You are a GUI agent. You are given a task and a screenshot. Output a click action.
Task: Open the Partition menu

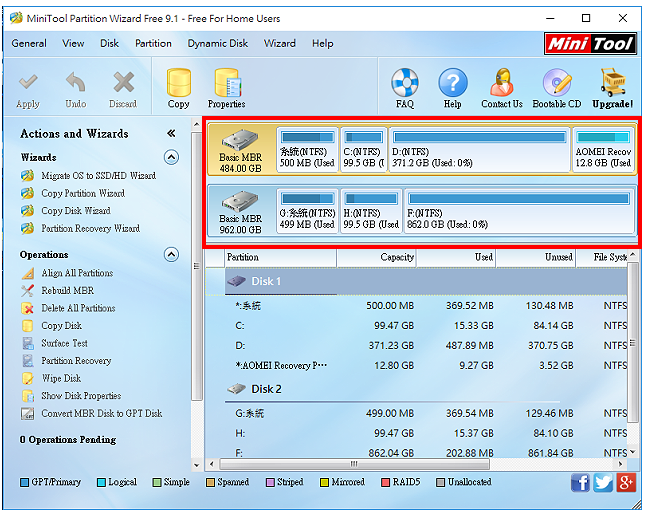153,43
